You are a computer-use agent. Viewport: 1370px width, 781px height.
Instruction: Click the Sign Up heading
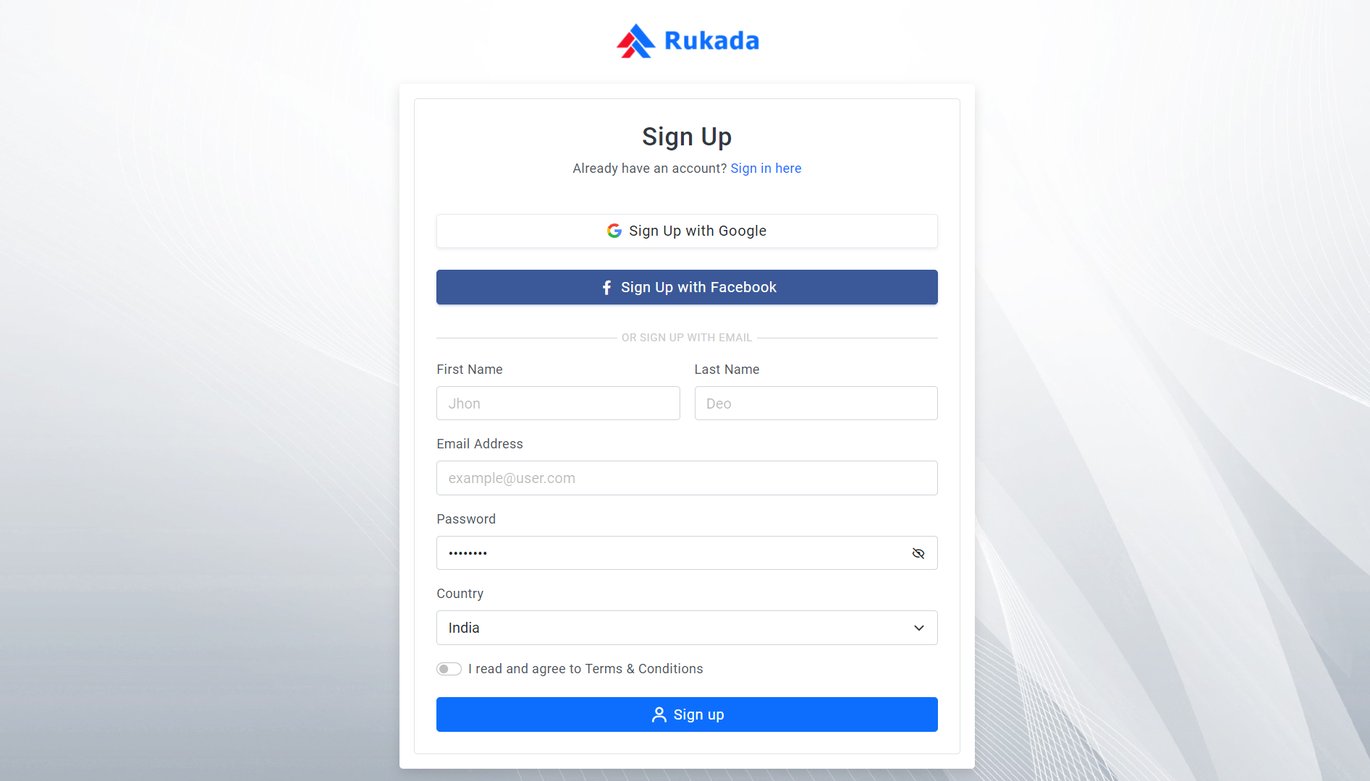coord(687,136)
